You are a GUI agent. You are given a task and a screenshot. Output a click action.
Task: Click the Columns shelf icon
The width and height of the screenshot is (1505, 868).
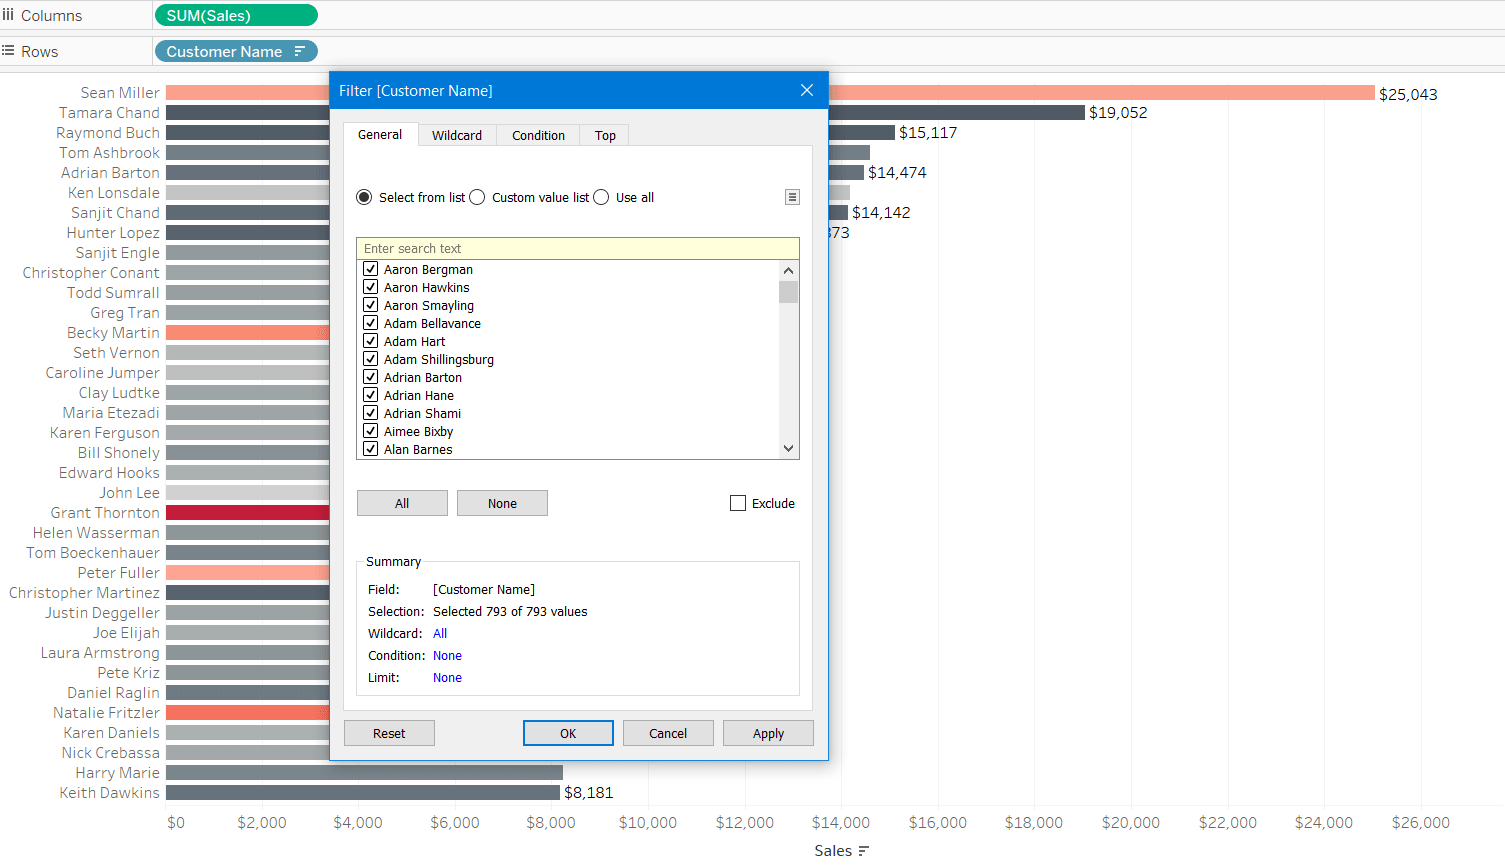point(9,15)
